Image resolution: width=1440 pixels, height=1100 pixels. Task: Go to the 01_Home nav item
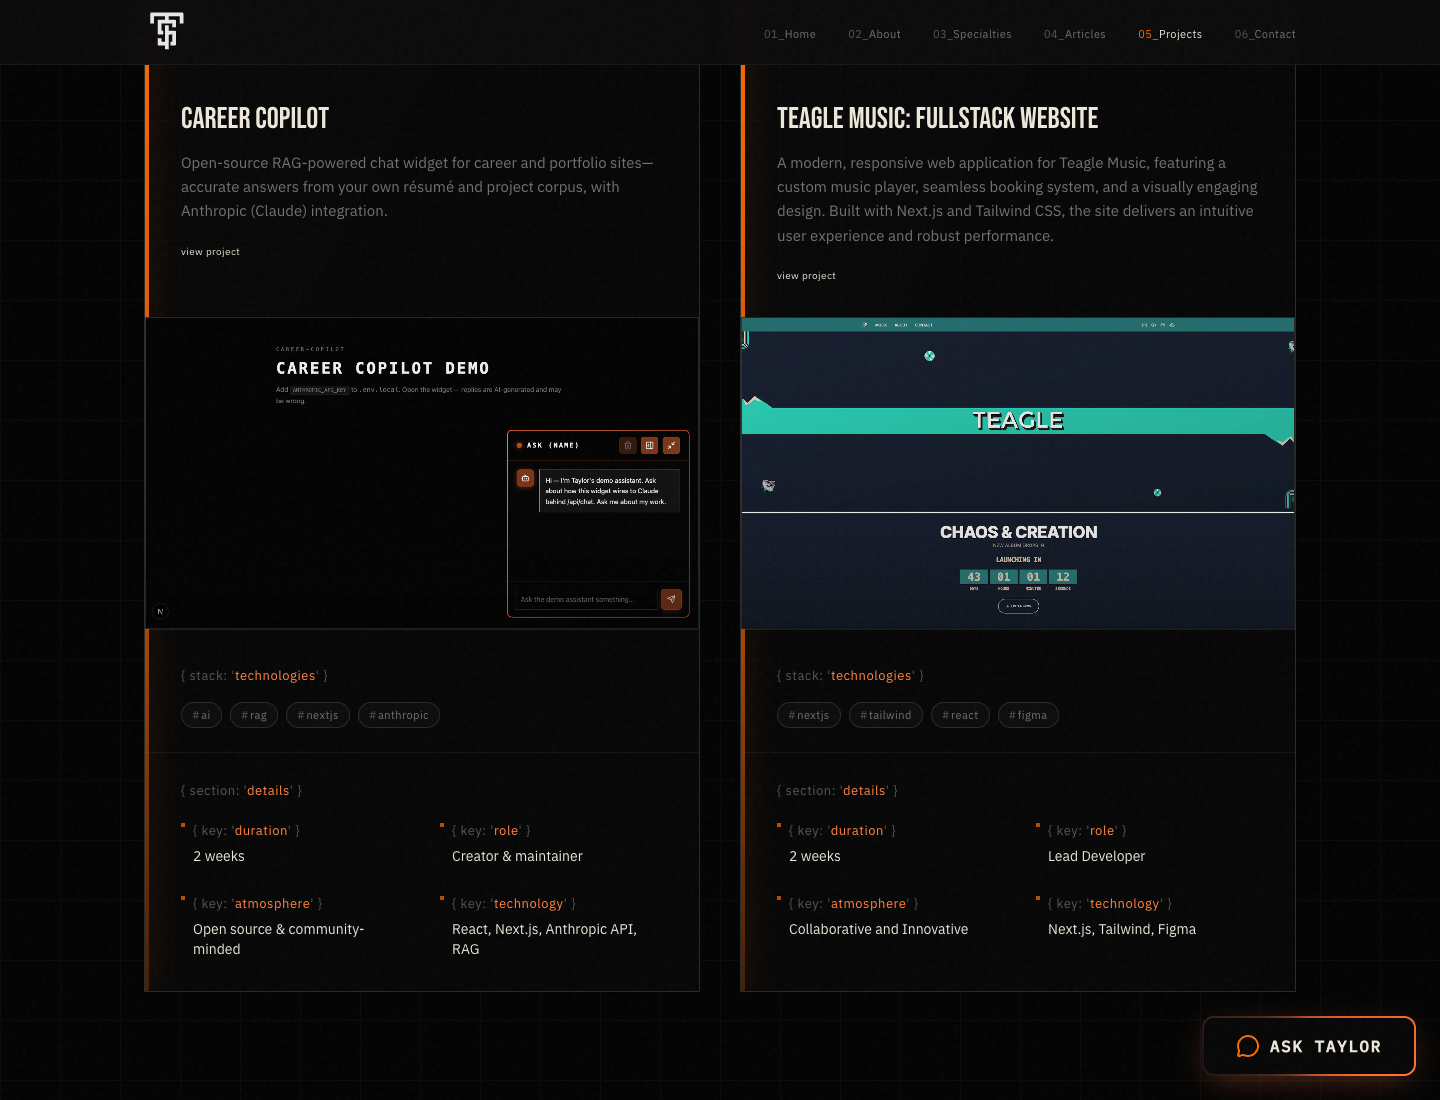(x=790, y=34)
